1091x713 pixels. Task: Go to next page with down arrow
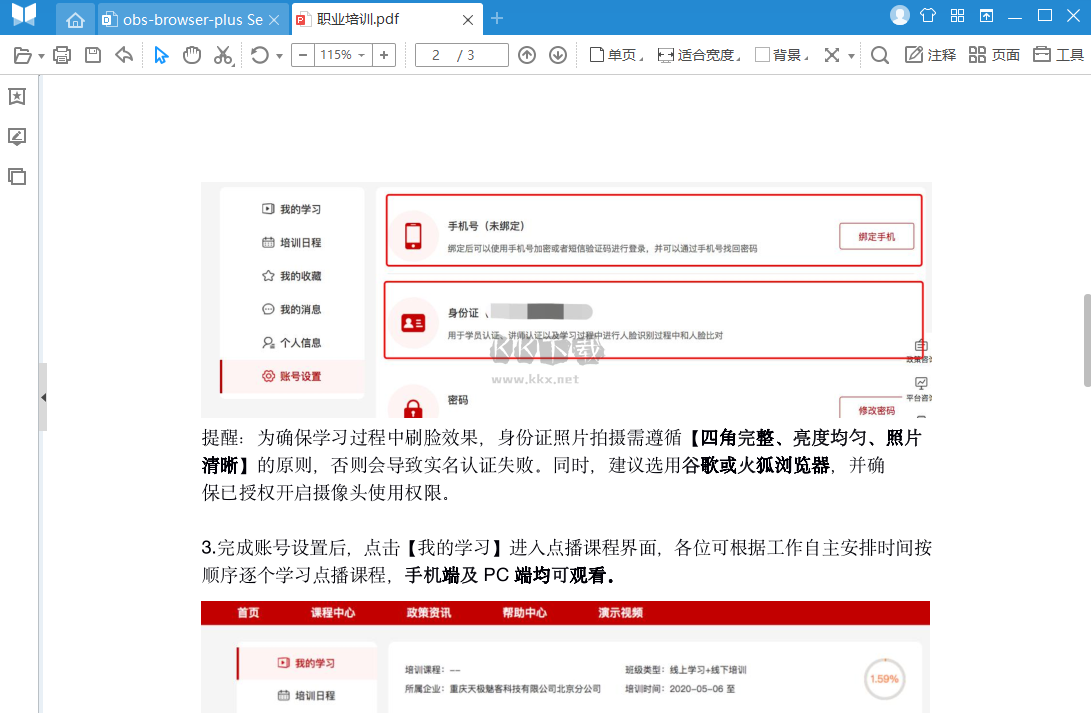(x=555, y=55)
